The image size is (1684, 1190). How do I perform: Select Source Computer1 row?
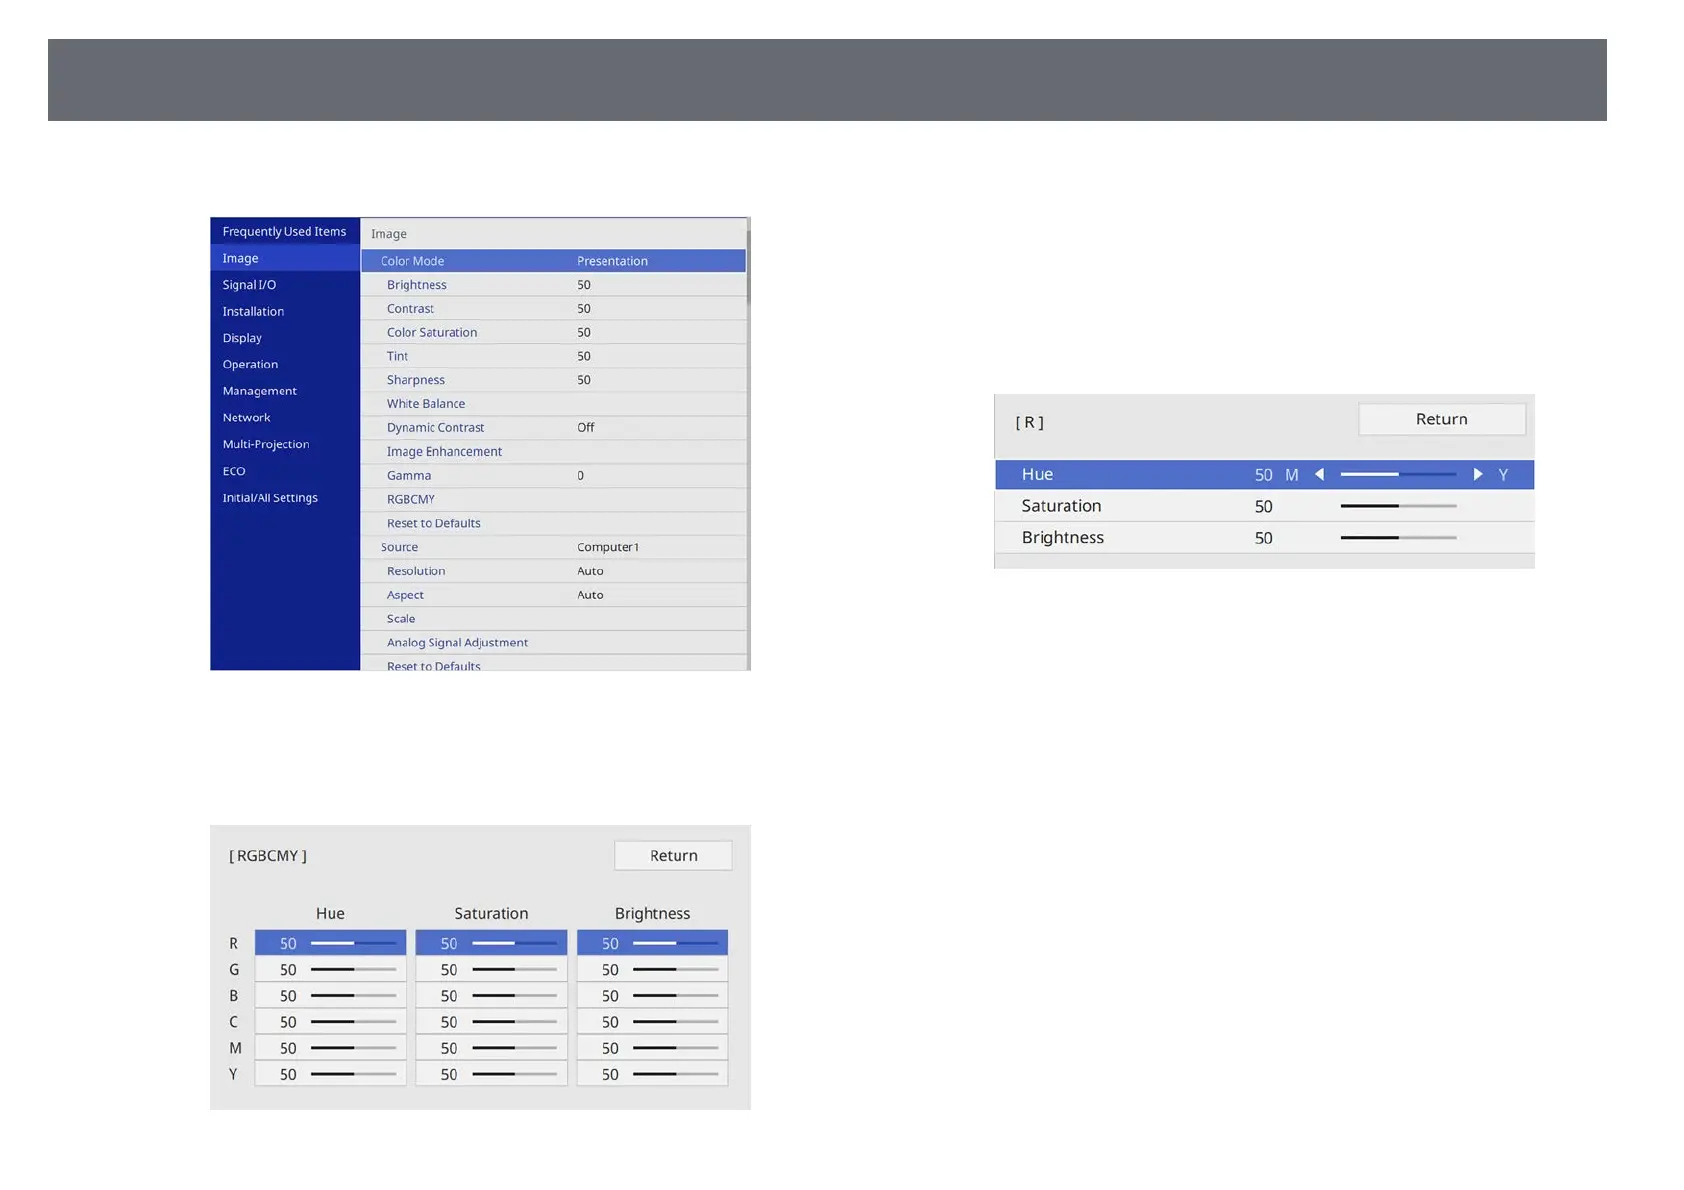pyautogui.click(x=553, y=547)
